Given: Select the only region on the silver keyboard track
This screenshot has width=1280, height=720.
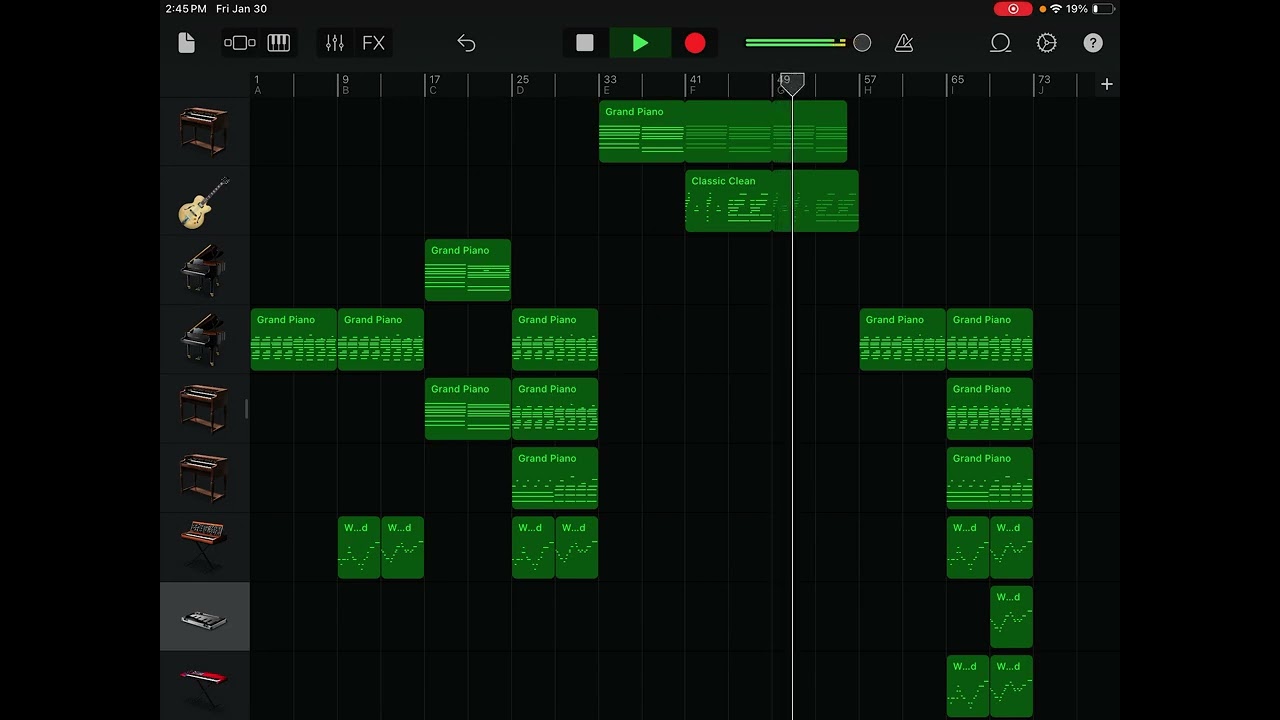Looking at the screenshot, I should pyautogui.click(x=1012, y=617).
